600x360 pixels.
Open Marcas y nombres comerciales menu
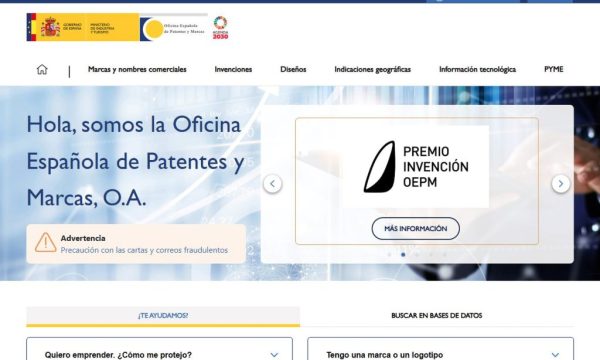click(x=137, y=69)
